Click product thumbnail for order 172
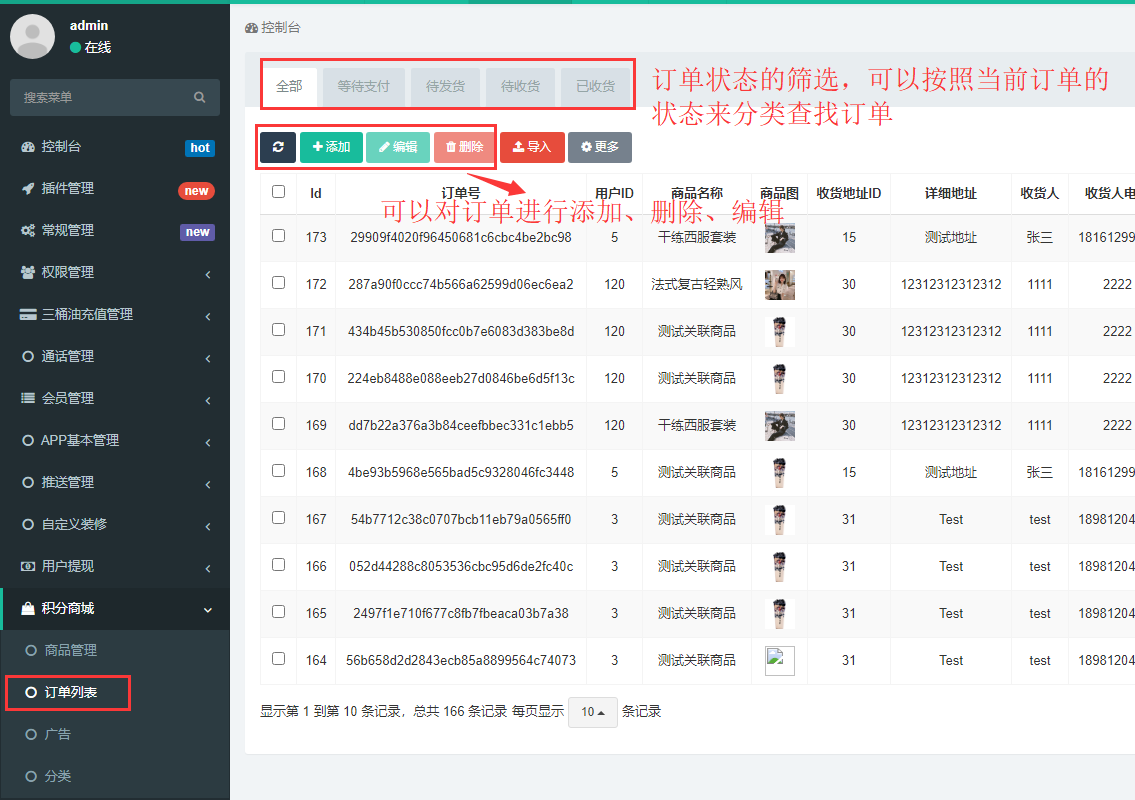This screenshot has height=800, width=1135. [x=780, y=284]
